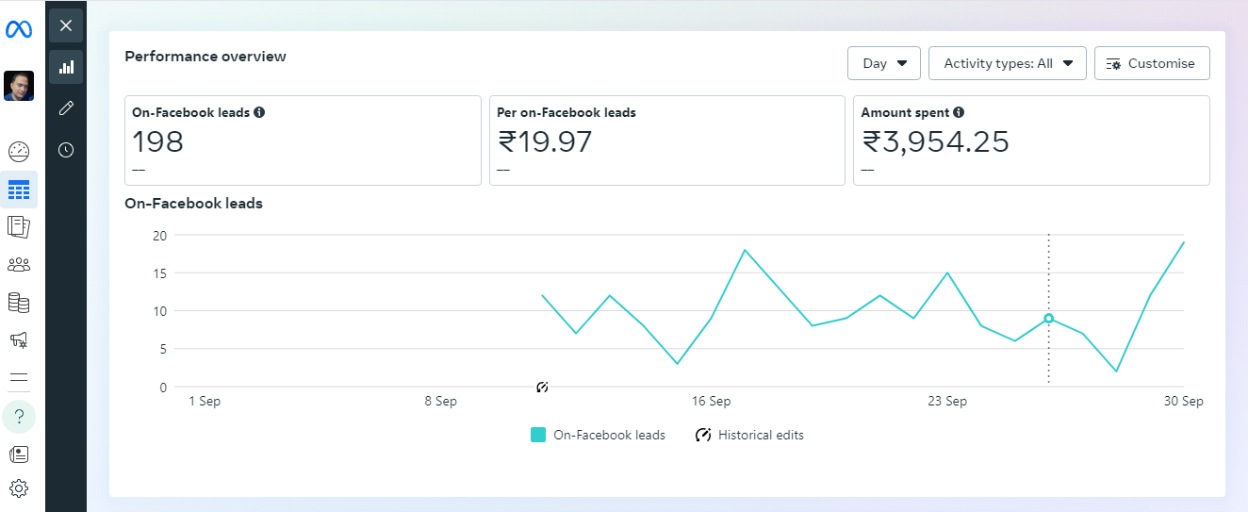Image resolution: width=1248 pixels, height=512 pixels.
Task: Open Account overview gauge icon
Action: 19,152
